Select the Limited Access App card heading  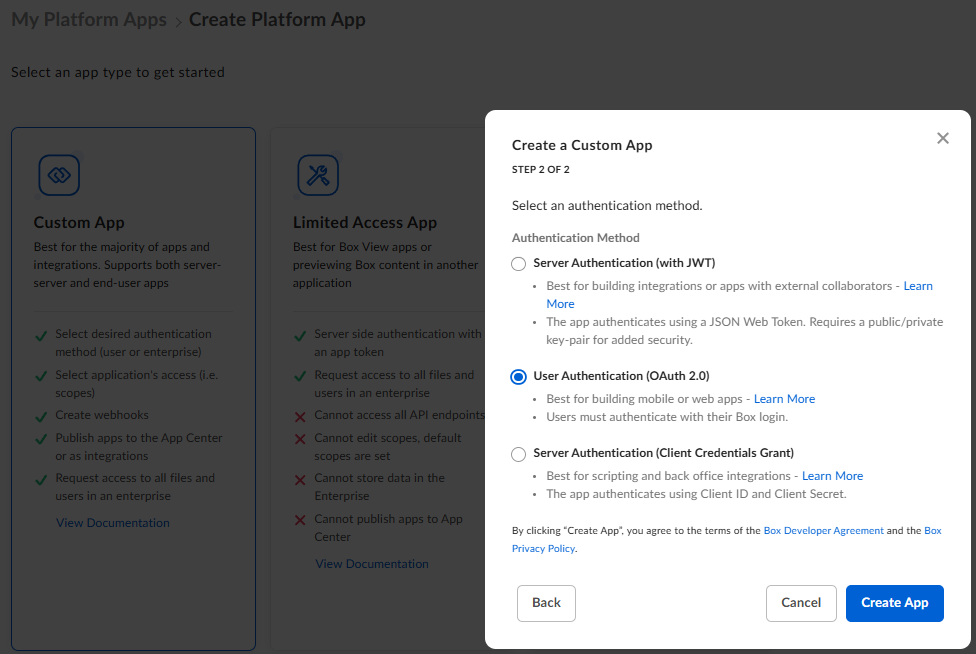click(365, 223)
